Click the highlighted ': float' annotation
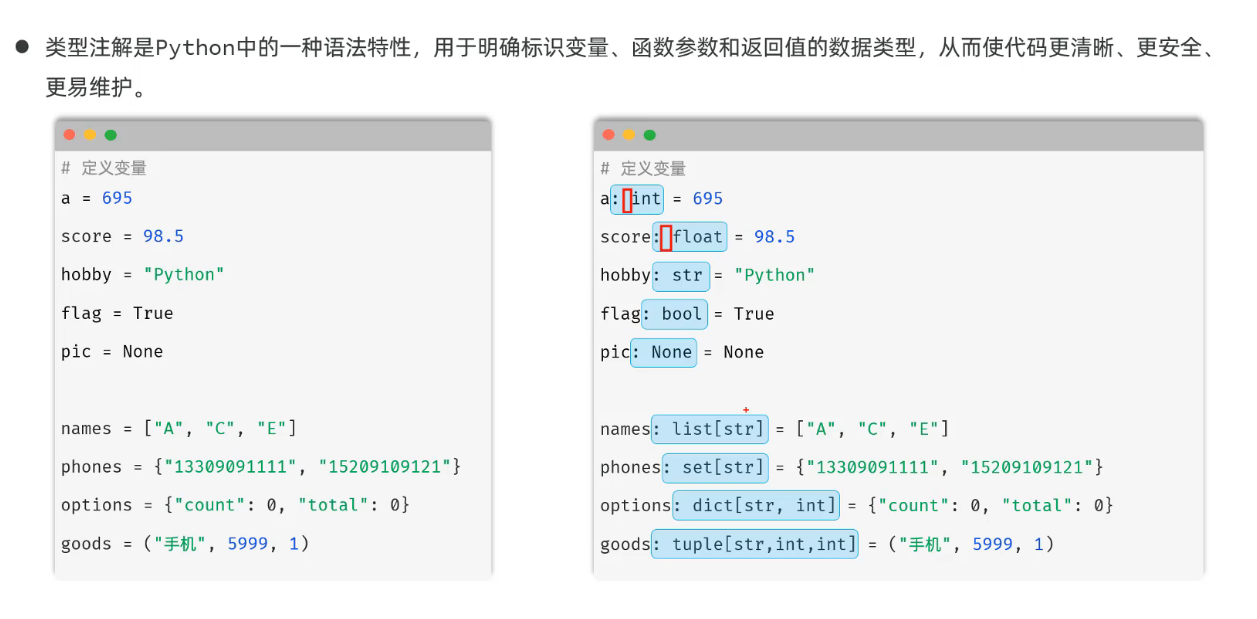 click(690, 237)
